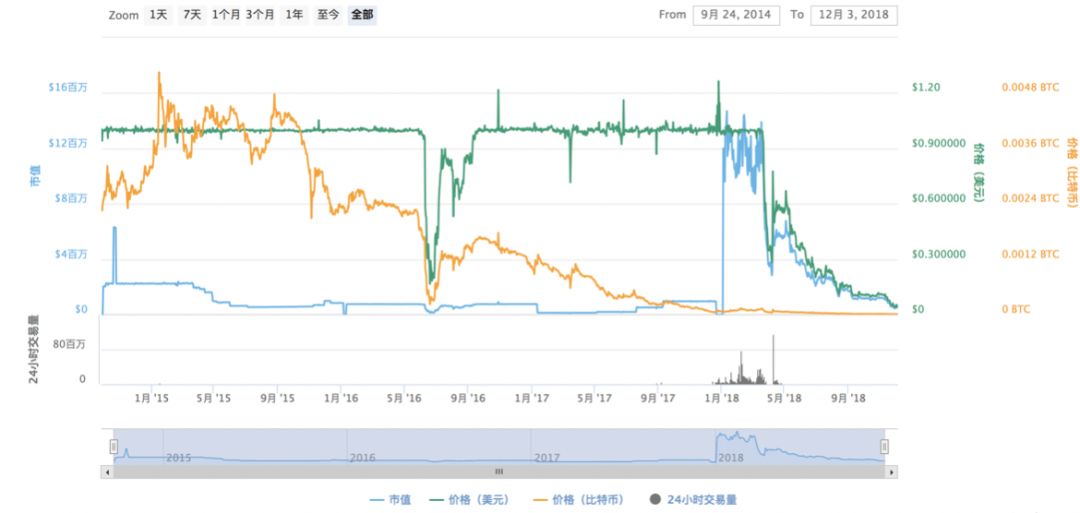Click the 2018 label in navigator

pyautogui.click(x=730, y=457)
